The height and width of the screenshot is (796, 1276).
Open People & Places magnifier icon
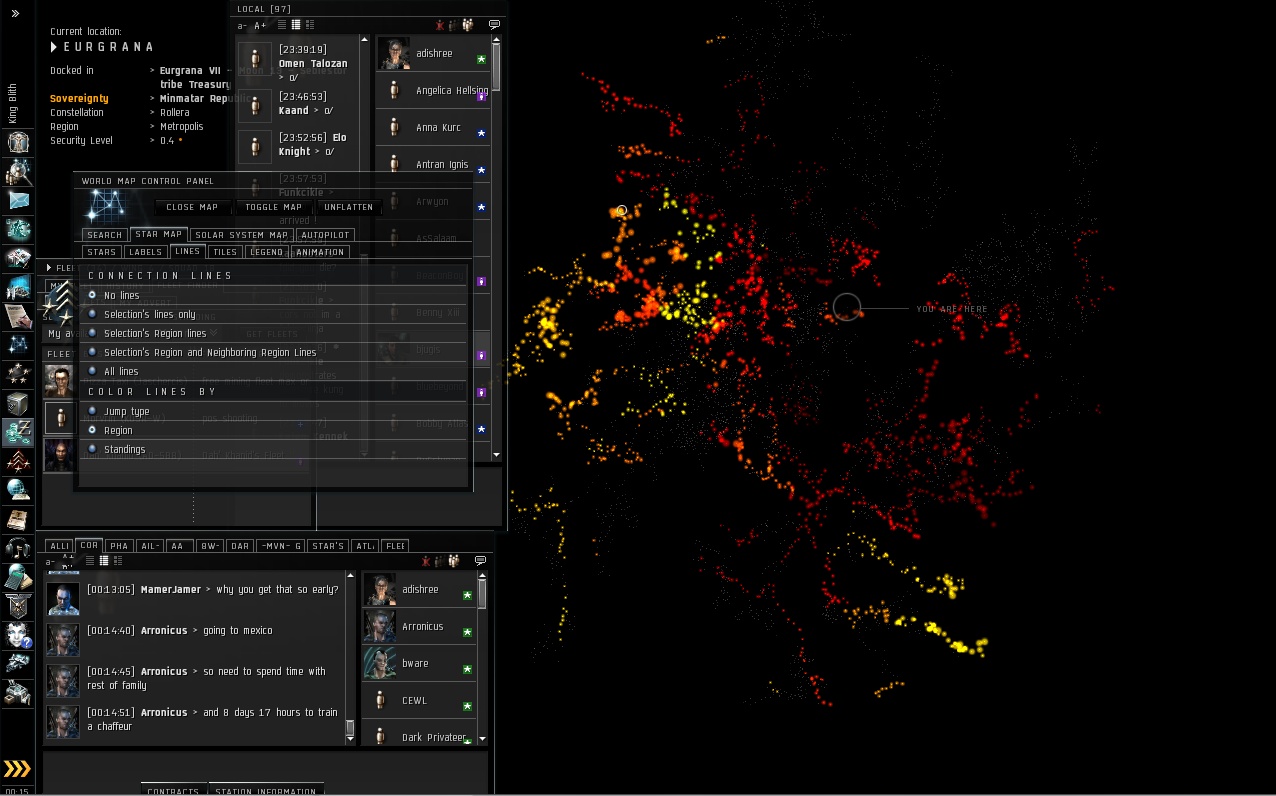click(19, 171)
